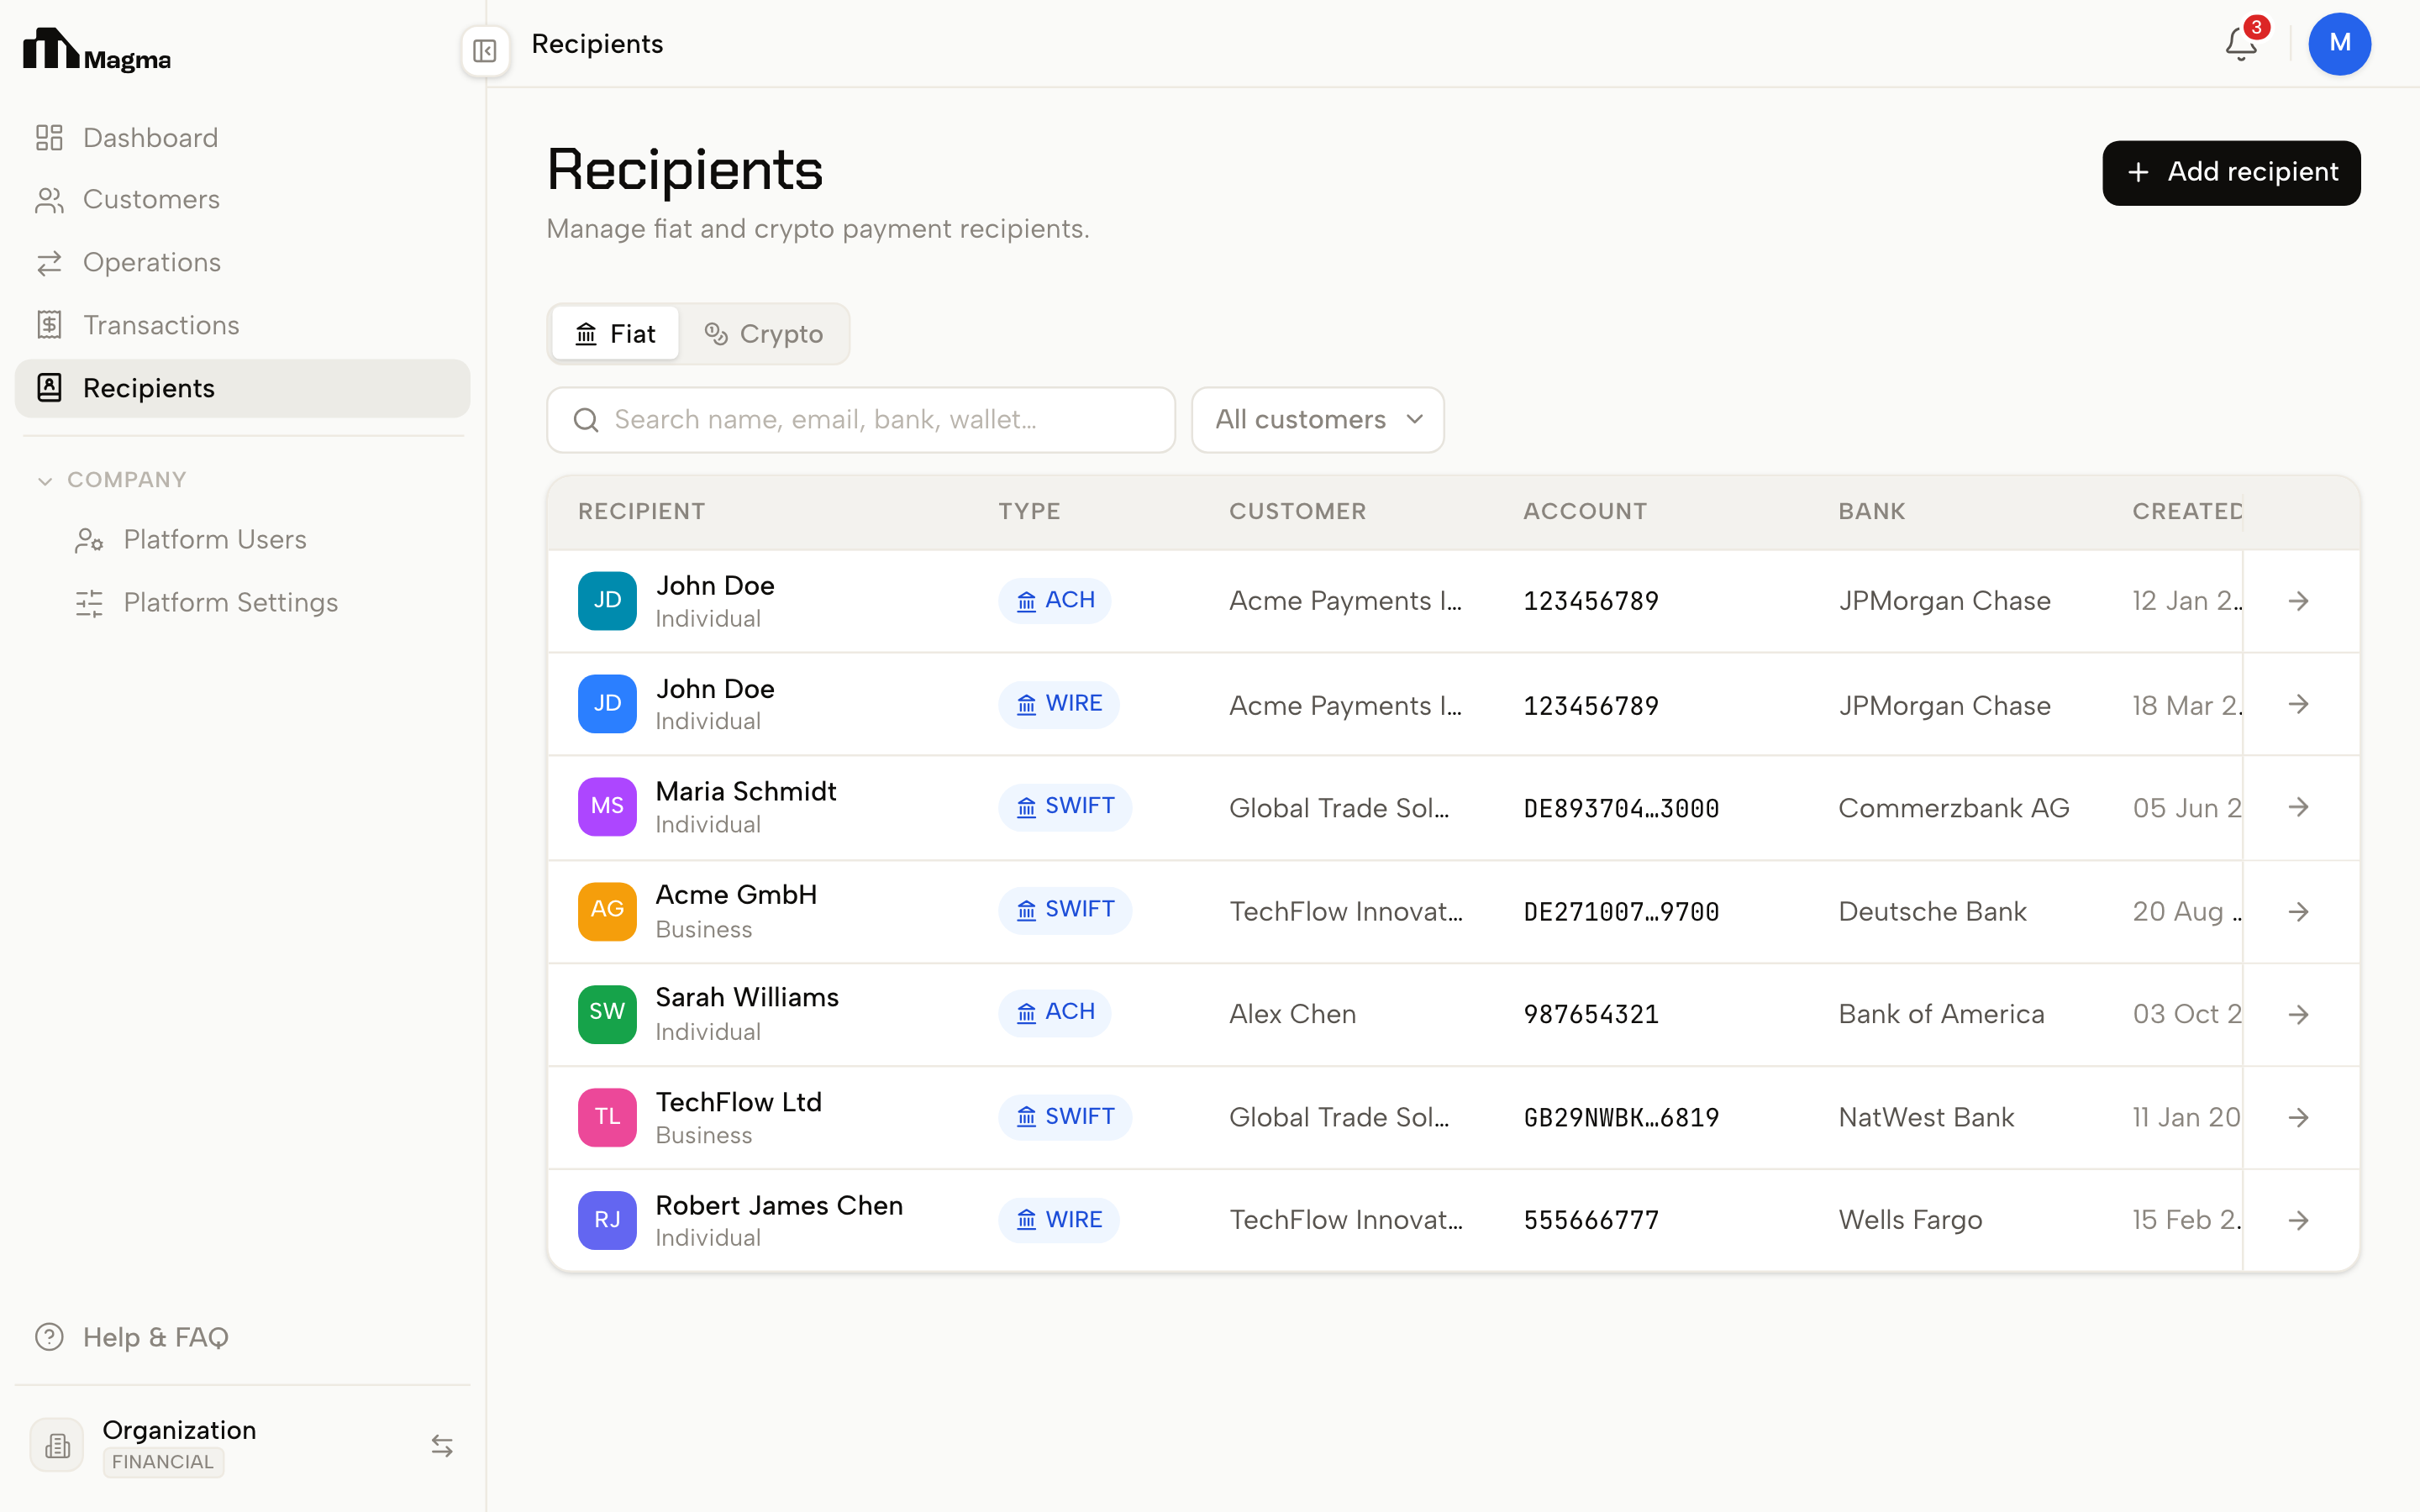Screen dimensions: 2420x1512
Task: Sort by TYPE column header
Action: coord(1029,511)
